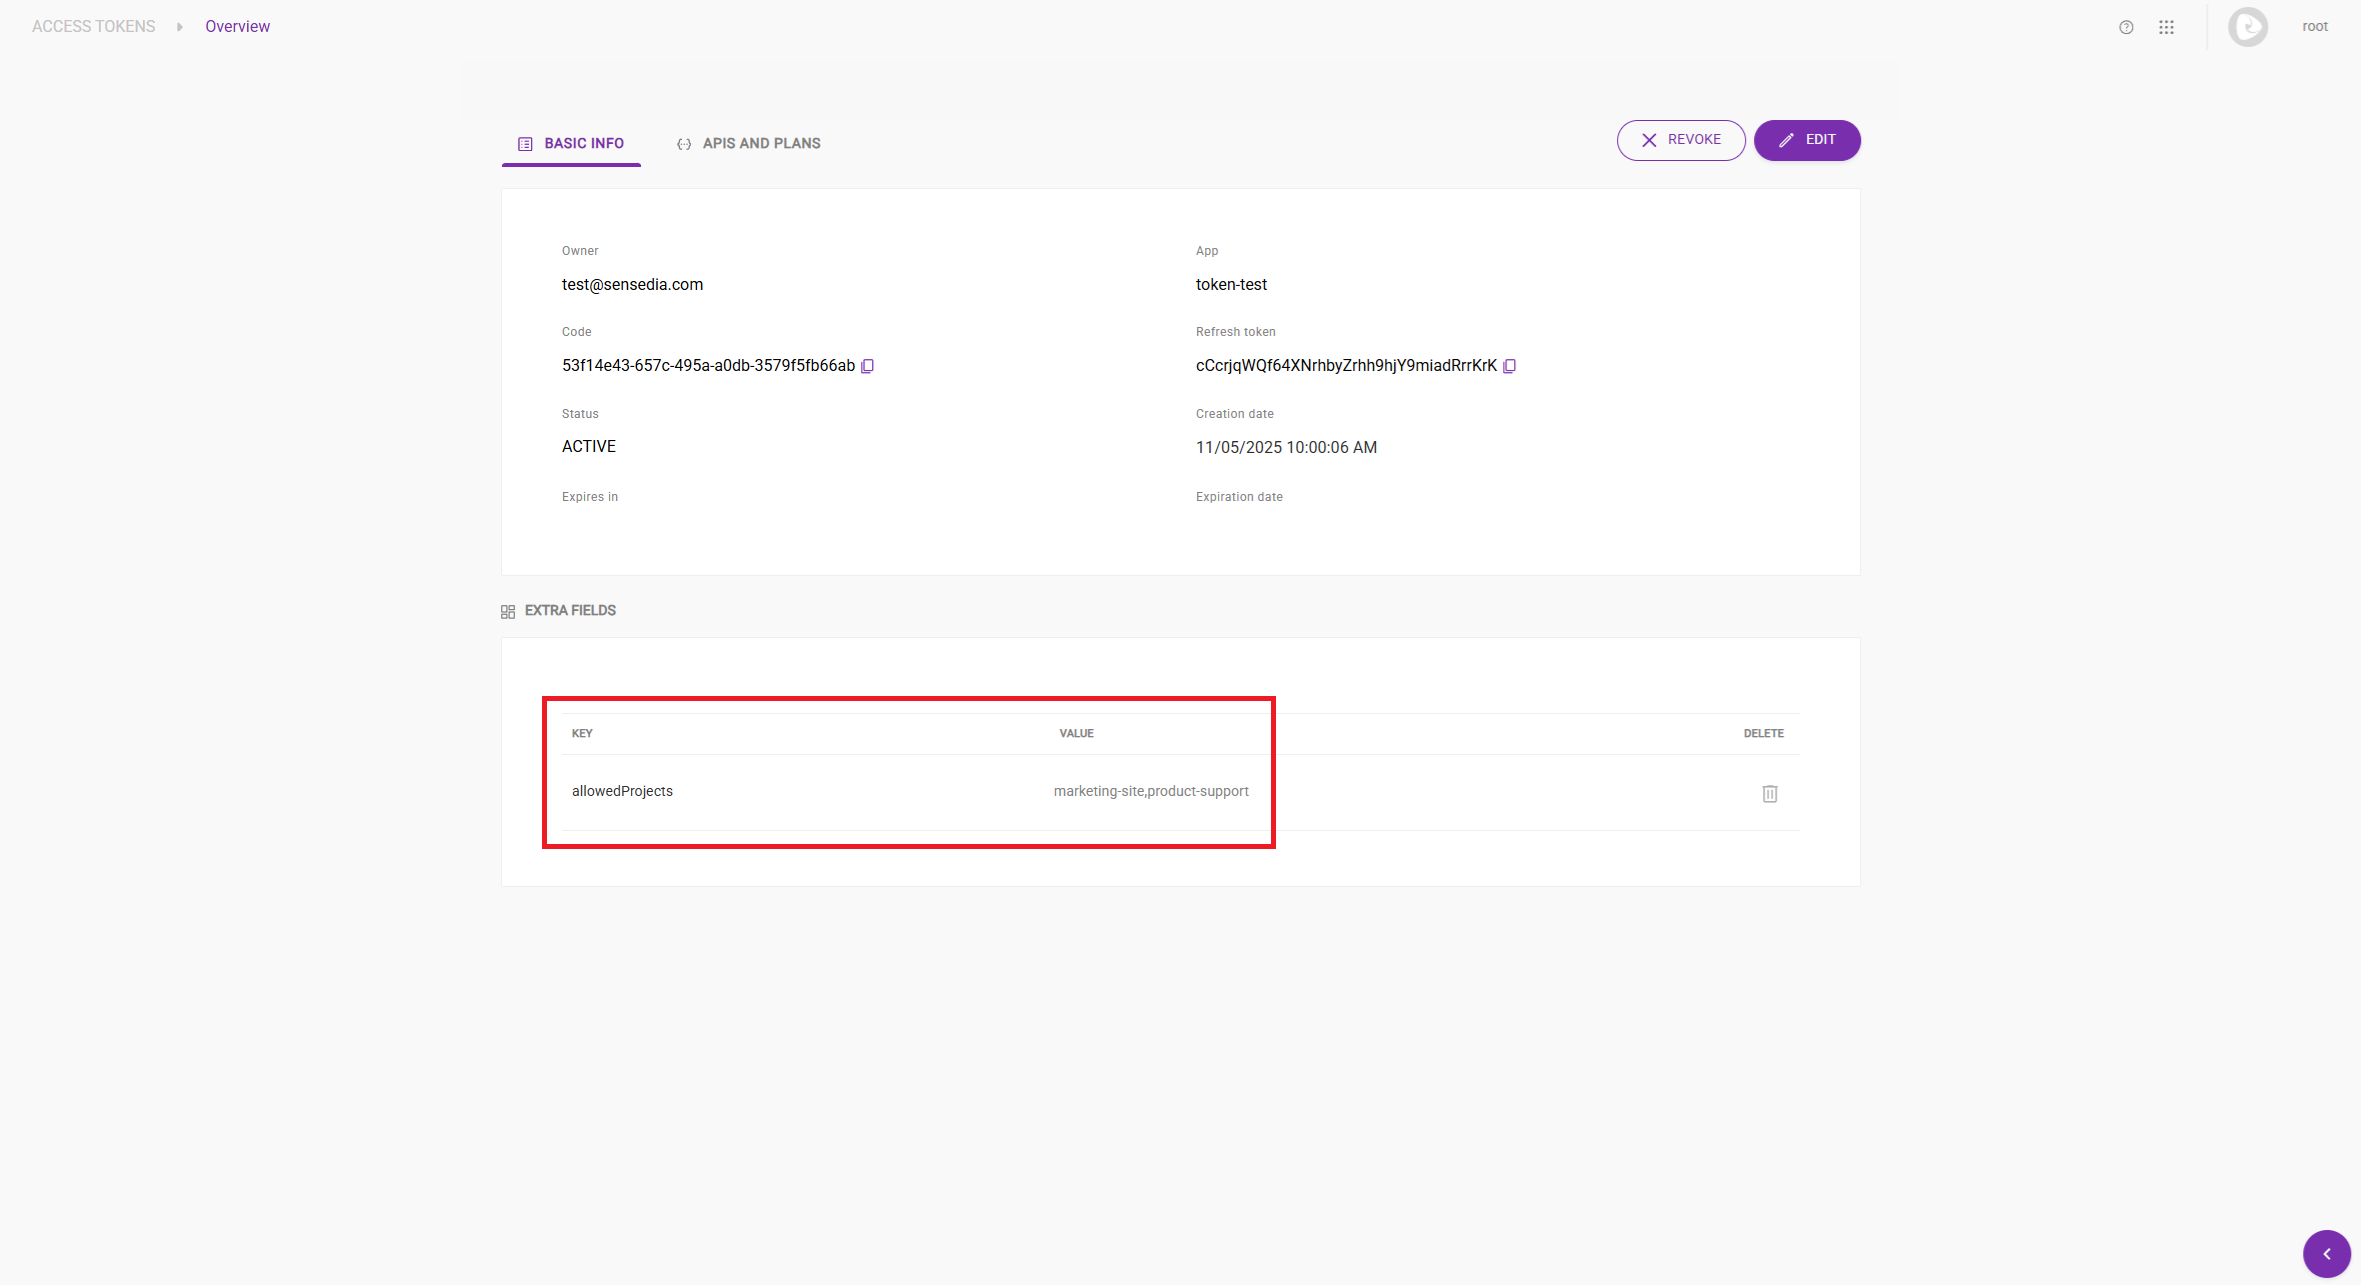Edit the access token
The height and width of the screenshot is (1285, 2361).
tap(1806, 140)
